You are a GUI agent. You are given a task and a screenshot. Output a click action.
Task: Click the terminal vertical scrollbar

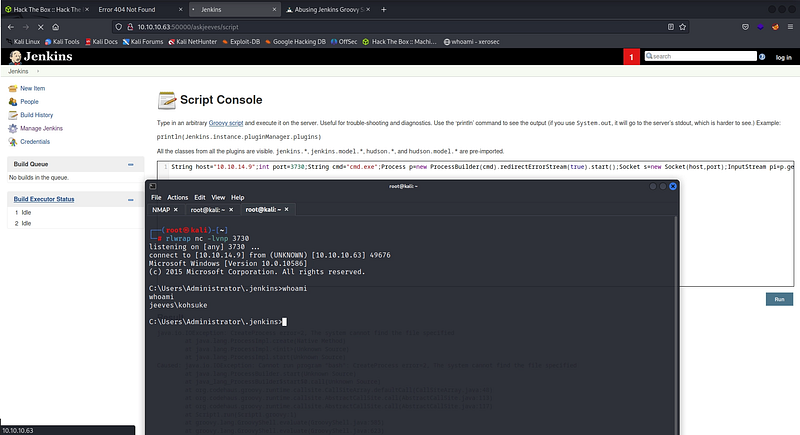click(x=676, y=325)
